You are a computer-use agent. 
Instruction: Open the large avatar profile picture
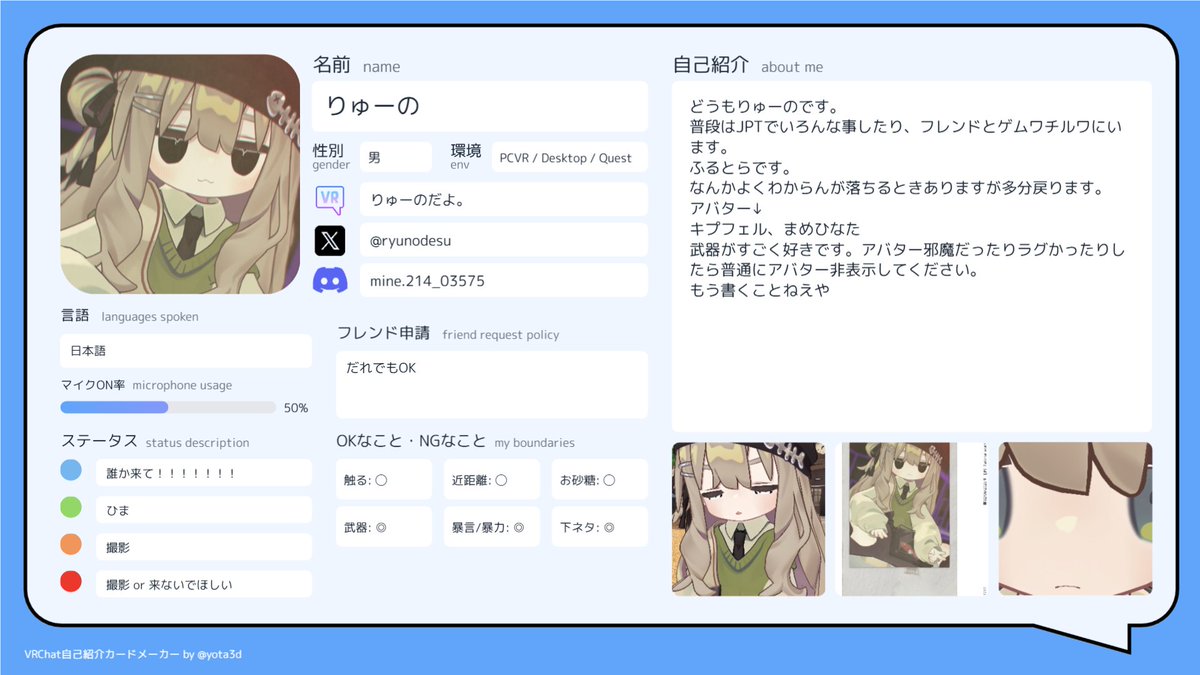click(180, 174)
